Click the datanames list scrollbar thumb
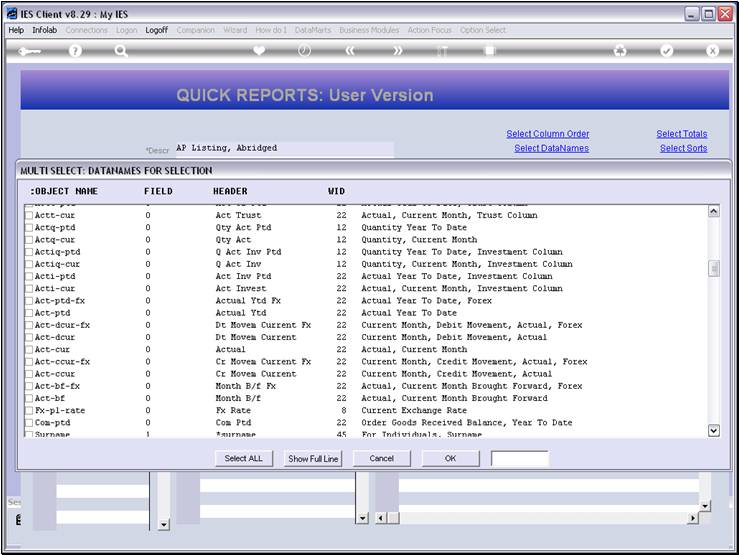The image size is (739, 555). pos(714,269)
